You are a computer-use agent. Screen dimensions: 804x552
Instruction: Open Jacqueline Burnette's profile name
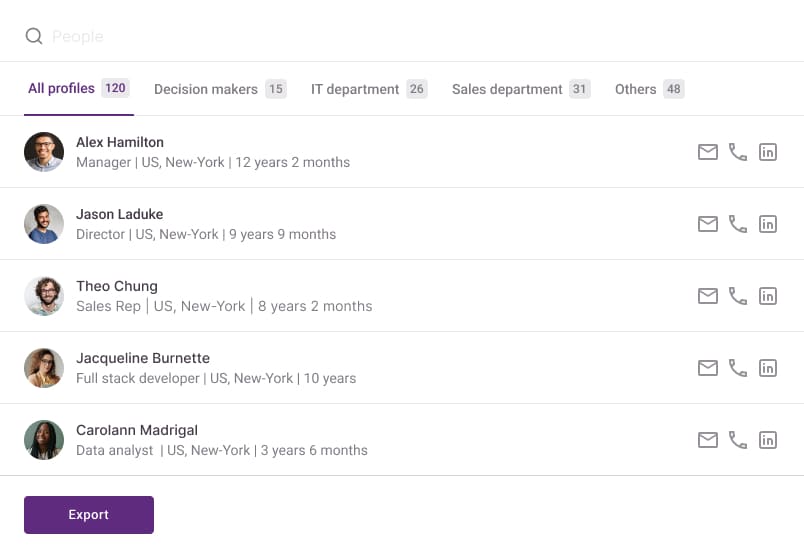[143, 358]
